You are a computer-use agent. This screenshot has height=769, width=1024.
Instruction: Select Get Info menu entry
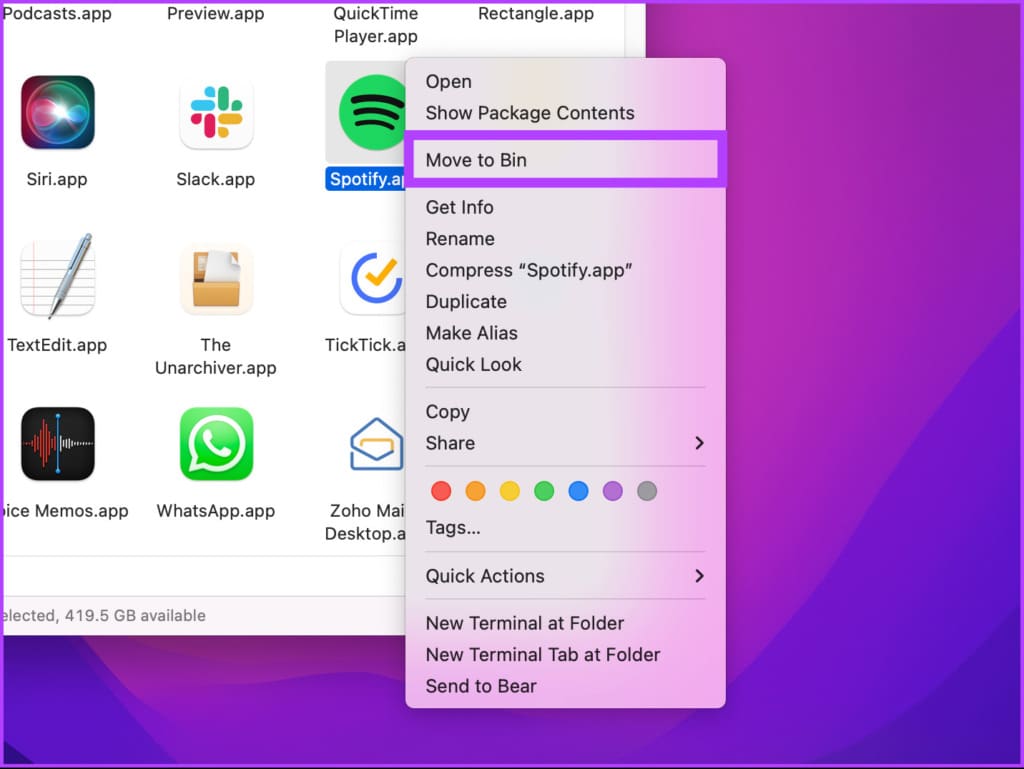565,207
